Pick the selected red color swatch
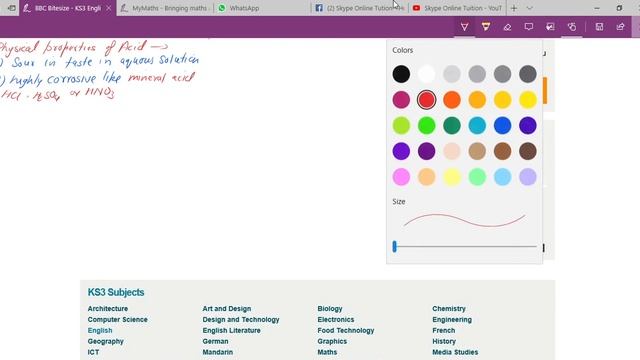The width and height of the screenshot is (640, 360). pyautogui.click(x=427, y=100)
